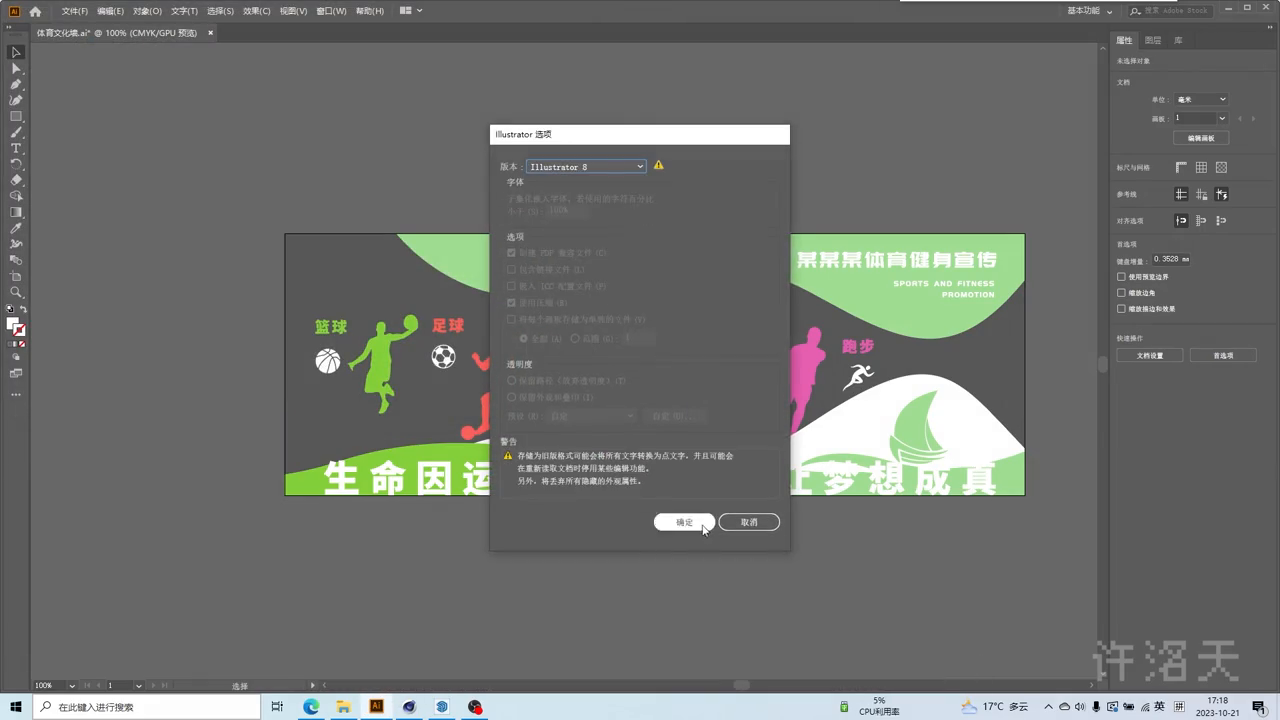Select the Gradient tool
Viewport: 1280px width, 720px height.
[x=16, y=212]
